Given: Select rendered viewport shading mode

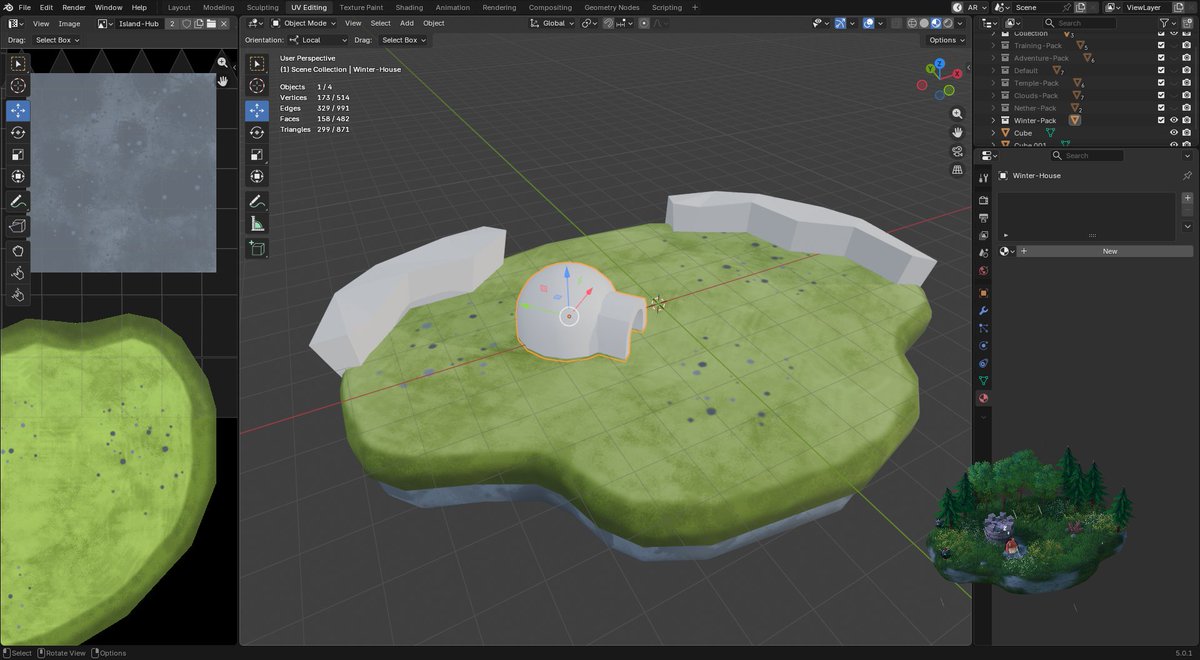Looking at the screenshot, I should coord(947,23).
